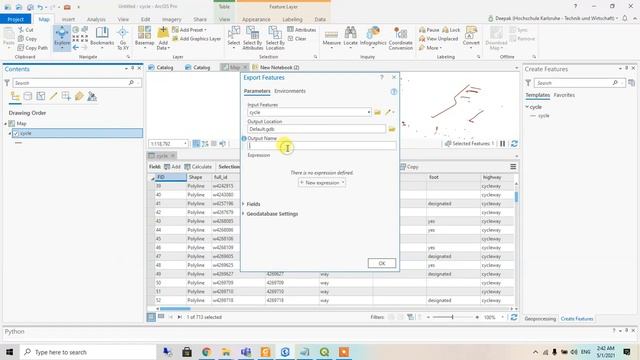Click the Windows taskbar search box
640x360 pixels.
pos(88,352)
